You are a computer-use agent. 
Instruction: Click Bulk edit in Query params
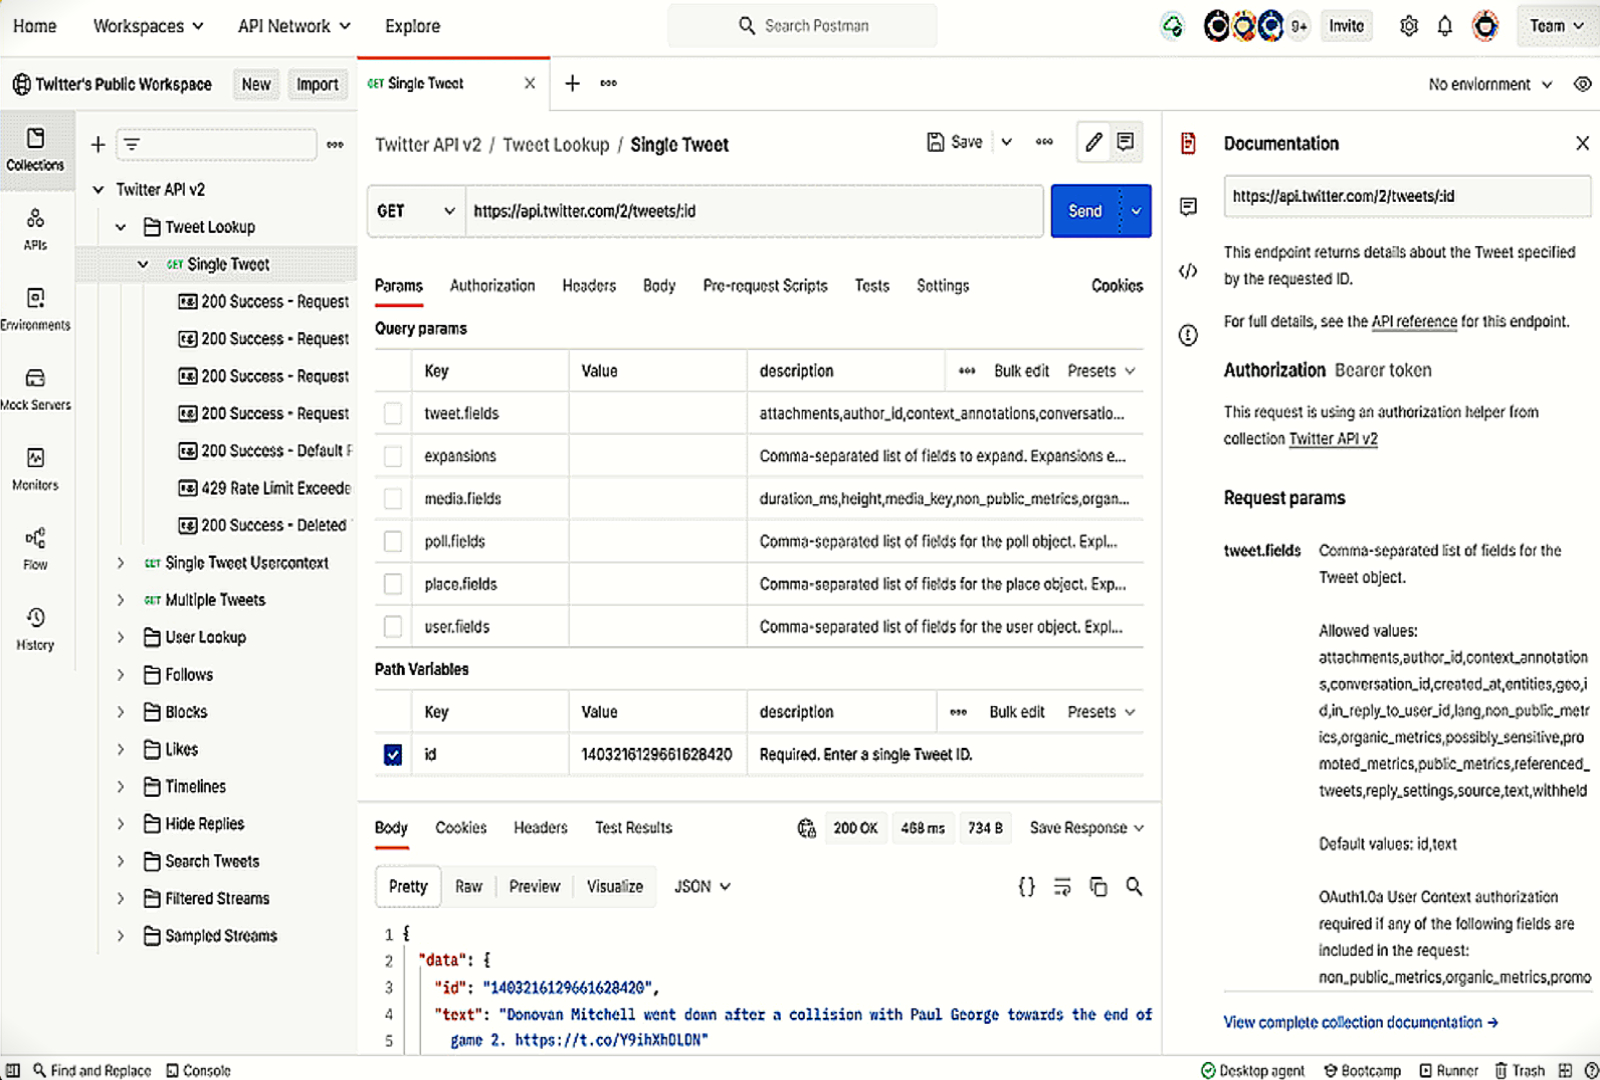1021,371
